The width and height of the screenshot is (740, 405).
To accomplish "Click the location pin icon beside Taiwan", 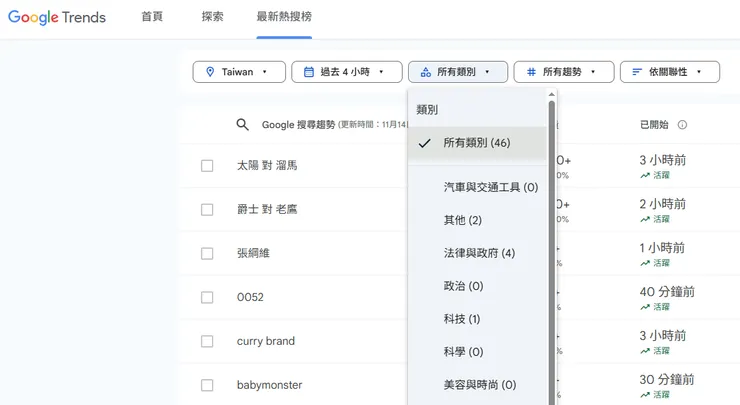I will coord(210,72).
